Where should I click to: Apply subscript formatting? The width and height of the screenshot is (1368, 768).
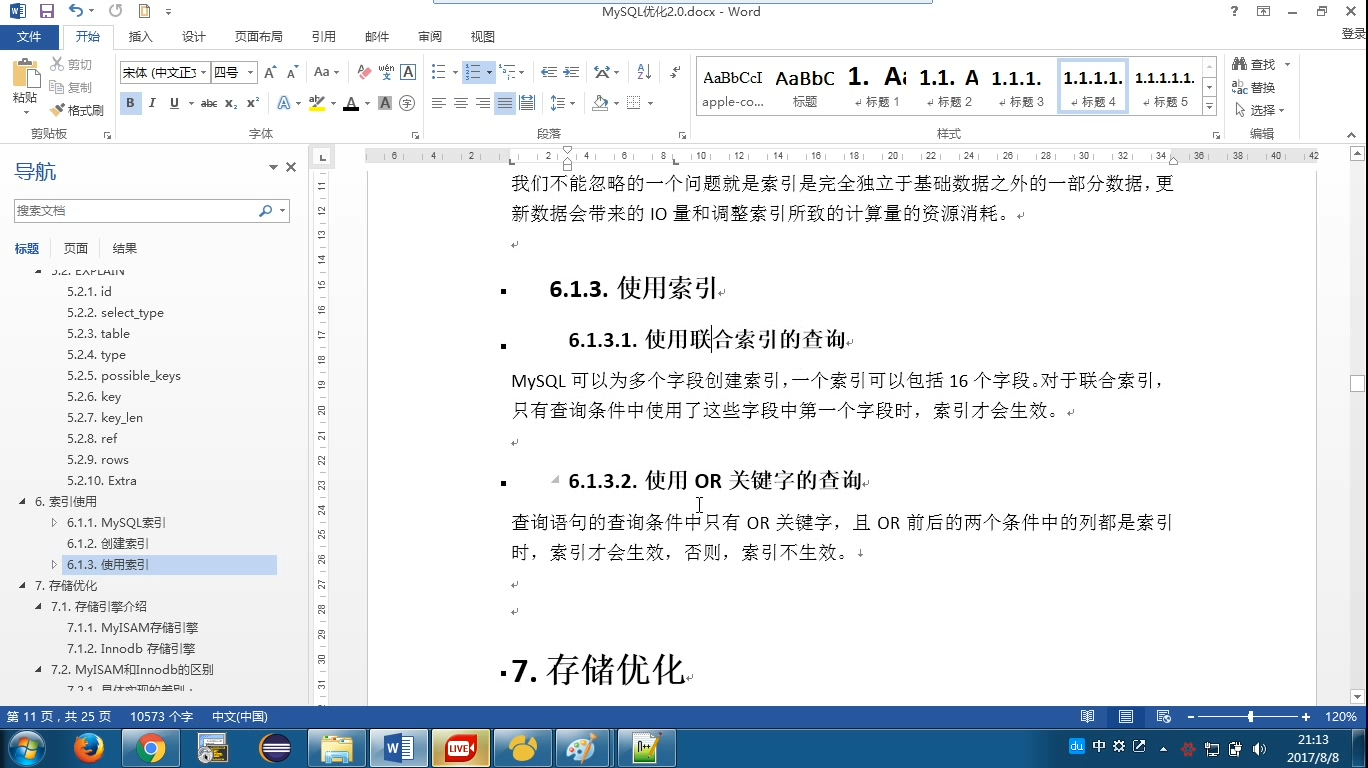click(231, 103)
